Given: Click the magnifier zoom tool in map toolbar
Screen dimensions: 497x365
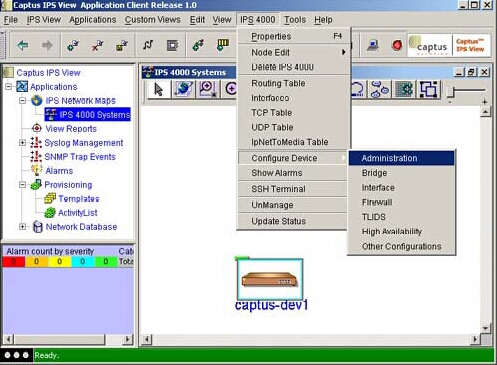Looking at the screenshot, I should 207,89.
